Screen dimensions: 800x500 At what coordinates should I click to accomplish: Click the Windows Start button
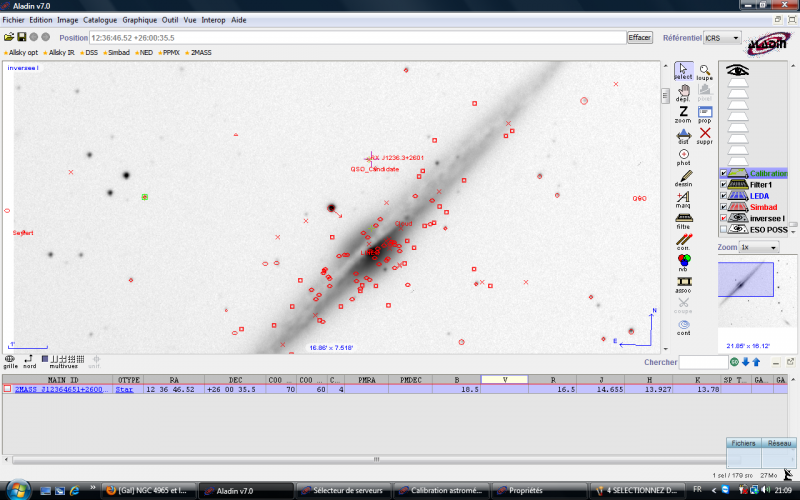18,490
